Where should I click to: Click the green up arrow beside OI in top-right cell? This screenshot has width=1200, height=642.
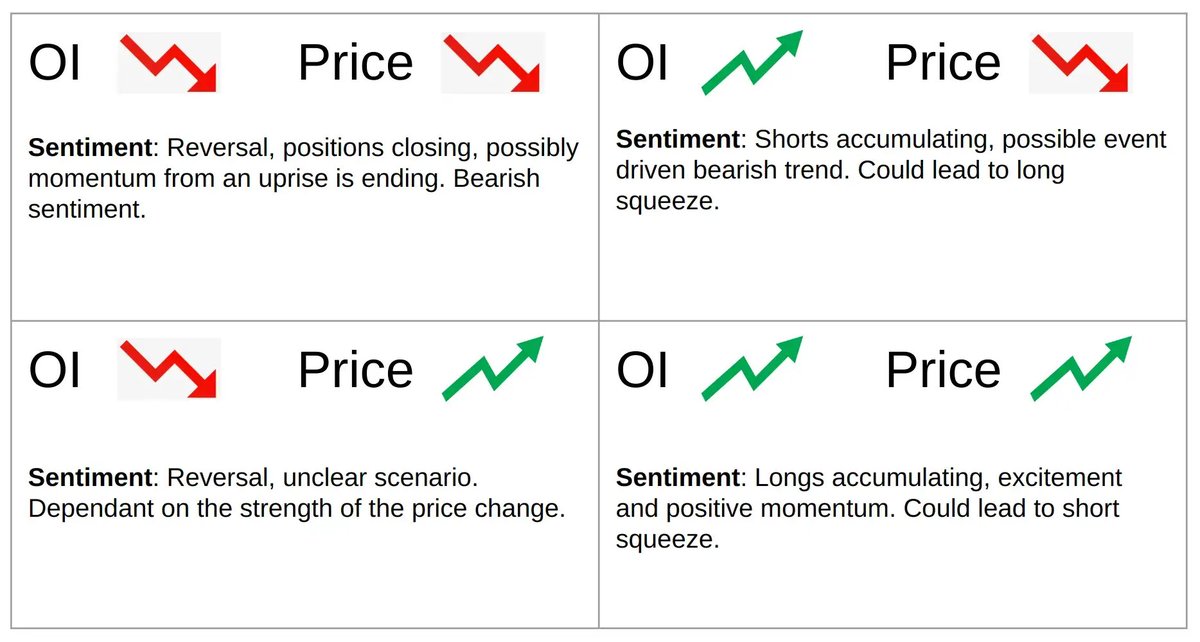pos(753,63)
